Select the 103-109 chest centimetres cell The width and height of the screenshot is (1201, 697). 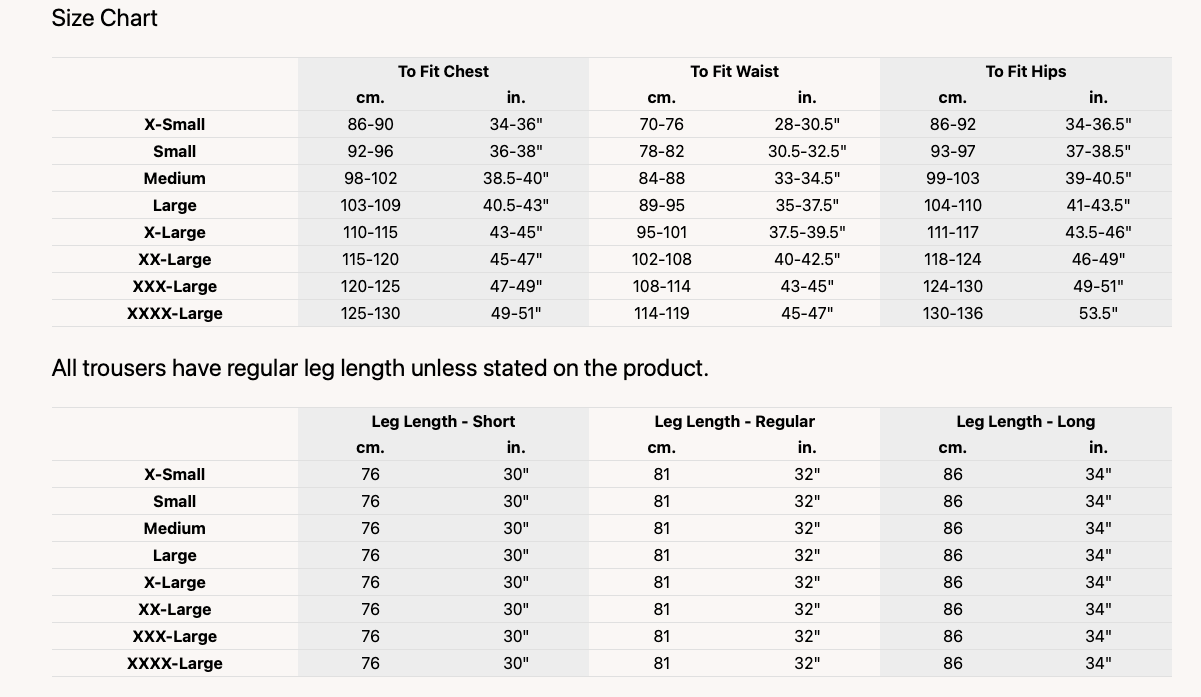[370, 206]
